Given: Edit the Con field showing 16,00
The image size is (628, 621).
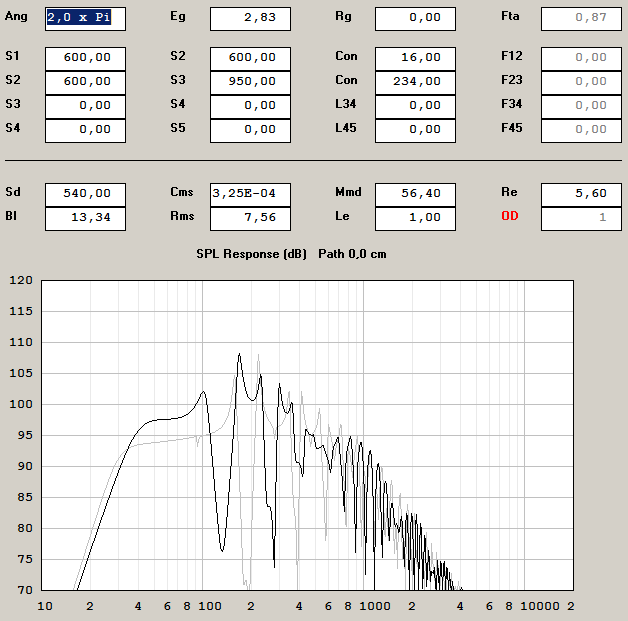Looking at the screenshot, I should (x=415, y=59).
